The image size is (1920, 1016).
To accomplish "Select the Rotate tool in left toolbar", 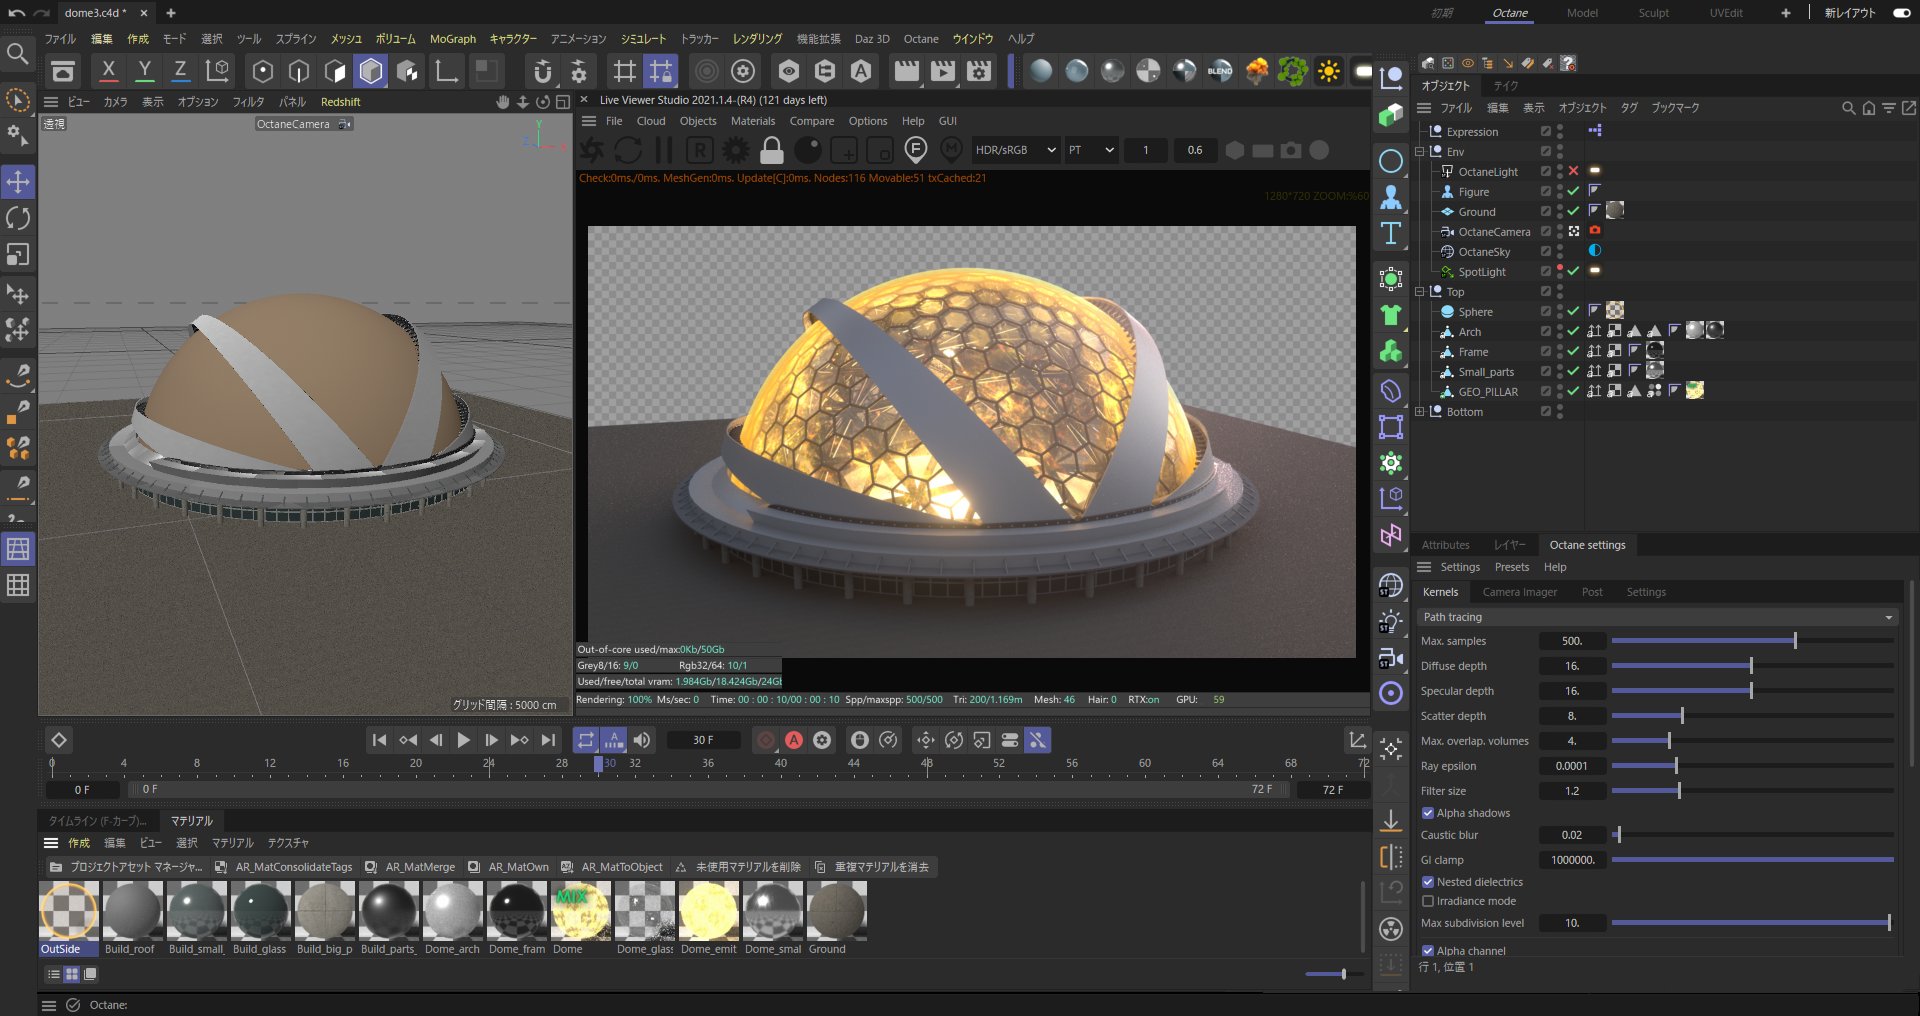I will 18,218.
